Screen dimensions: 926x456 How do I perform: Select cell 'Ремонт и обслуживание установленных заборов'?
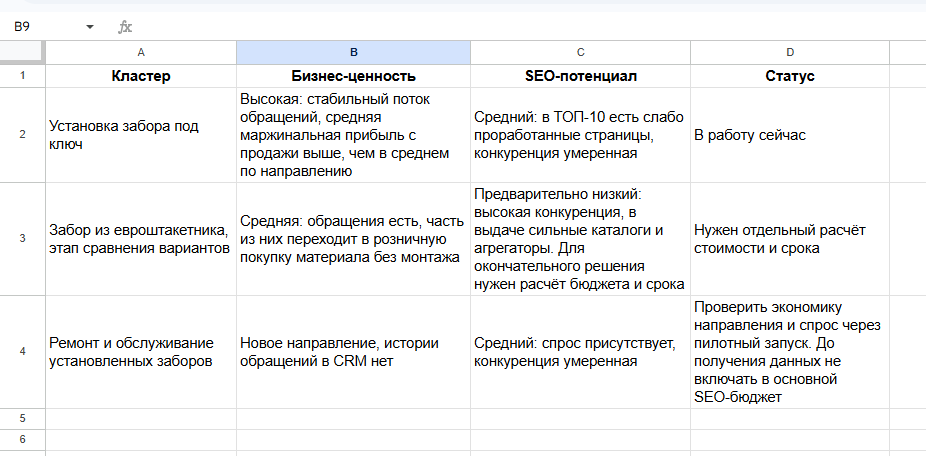point(141,351)
